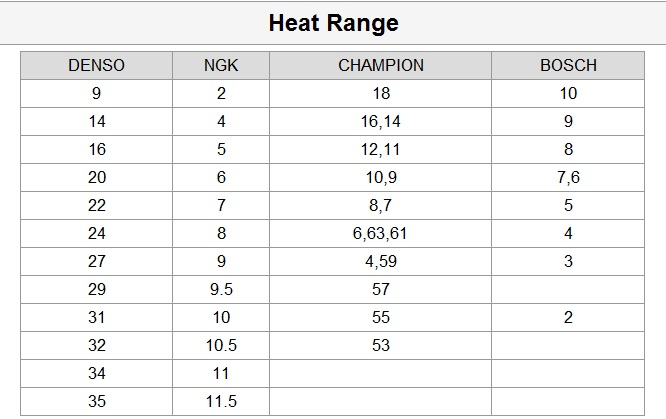Select the NGK column header
The height and width of the screenshot is (419, 666).
pos(221,66)
